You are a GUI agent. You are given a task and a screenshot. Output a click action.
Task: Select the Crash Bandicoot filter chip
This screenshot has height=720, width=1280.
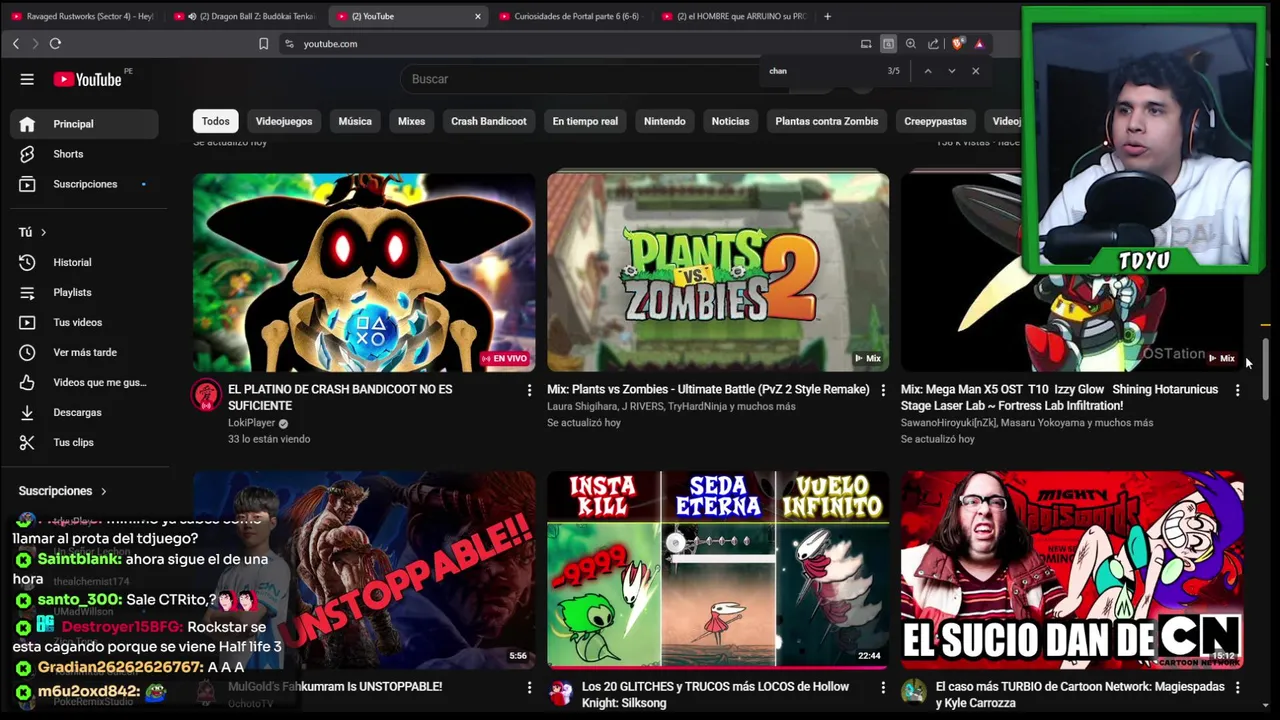(x=488, y=121)
